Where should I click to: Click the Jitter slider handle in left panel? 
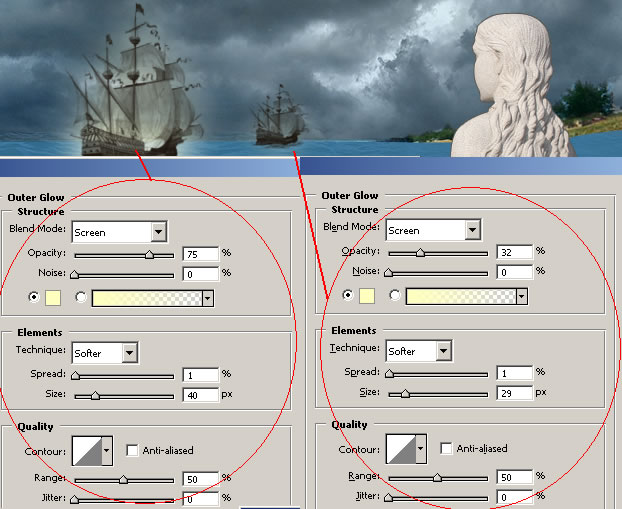74,499
